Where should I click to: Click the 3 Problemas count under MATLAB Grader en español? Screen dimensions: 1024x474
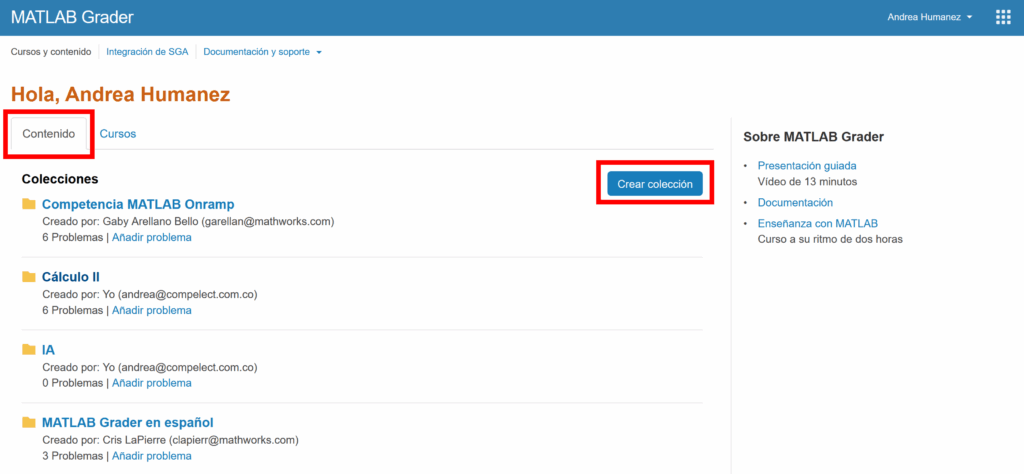72,456
